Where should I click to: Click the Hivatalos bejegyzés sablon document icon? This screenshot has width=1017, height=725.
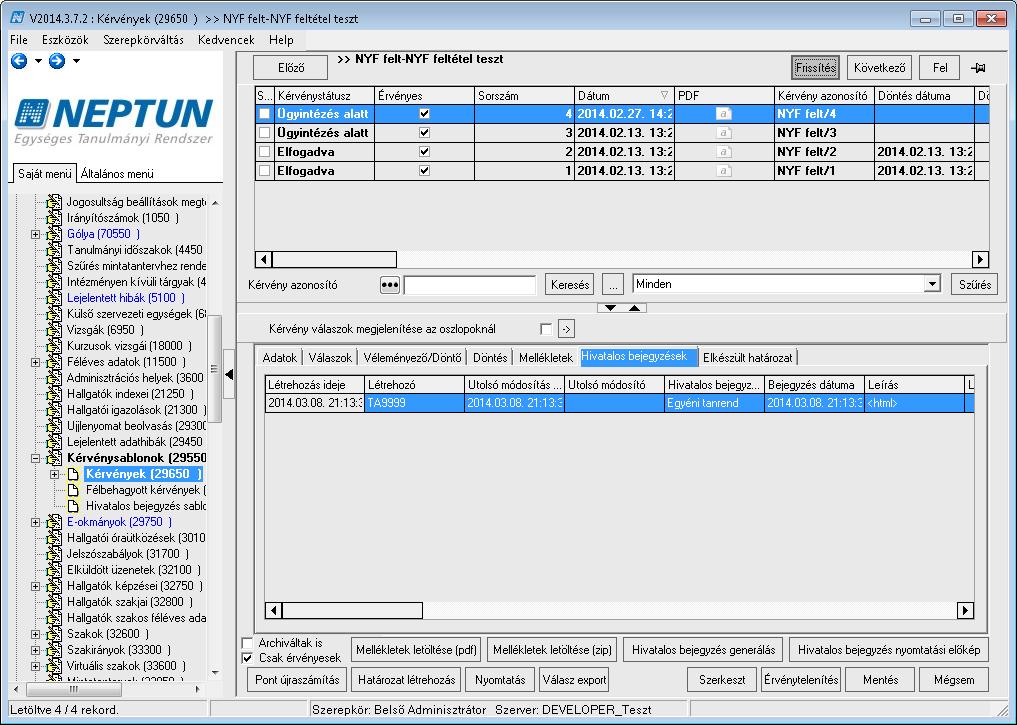pyautogui.click(x=74, y=506)
